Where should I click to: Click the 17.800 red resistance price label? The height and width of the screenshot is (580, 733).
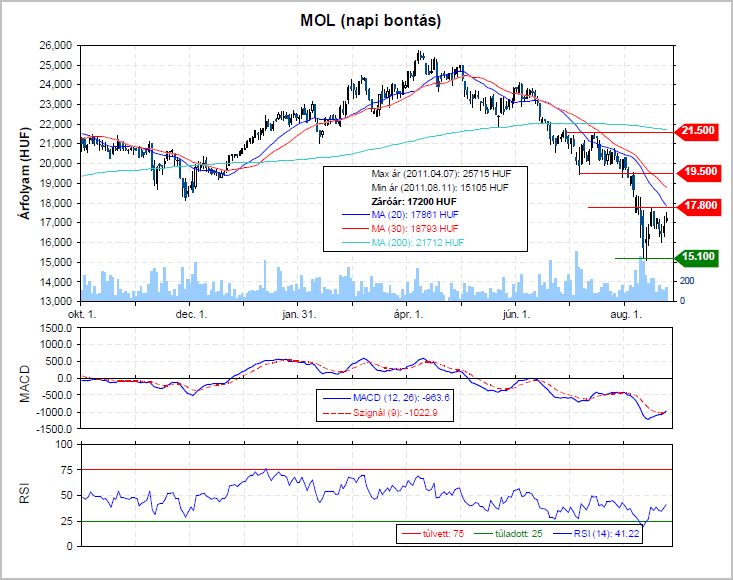(x=701, y=206)
